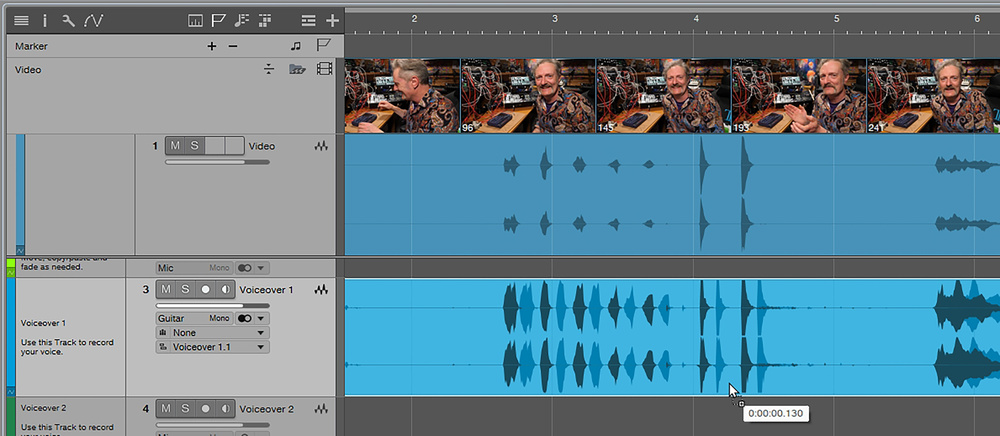The width and height of the screenshot is (1000, 436).
Task: Arm record on Voiceover 1 track
Action: pyautogui.click(x=206, y=290)
